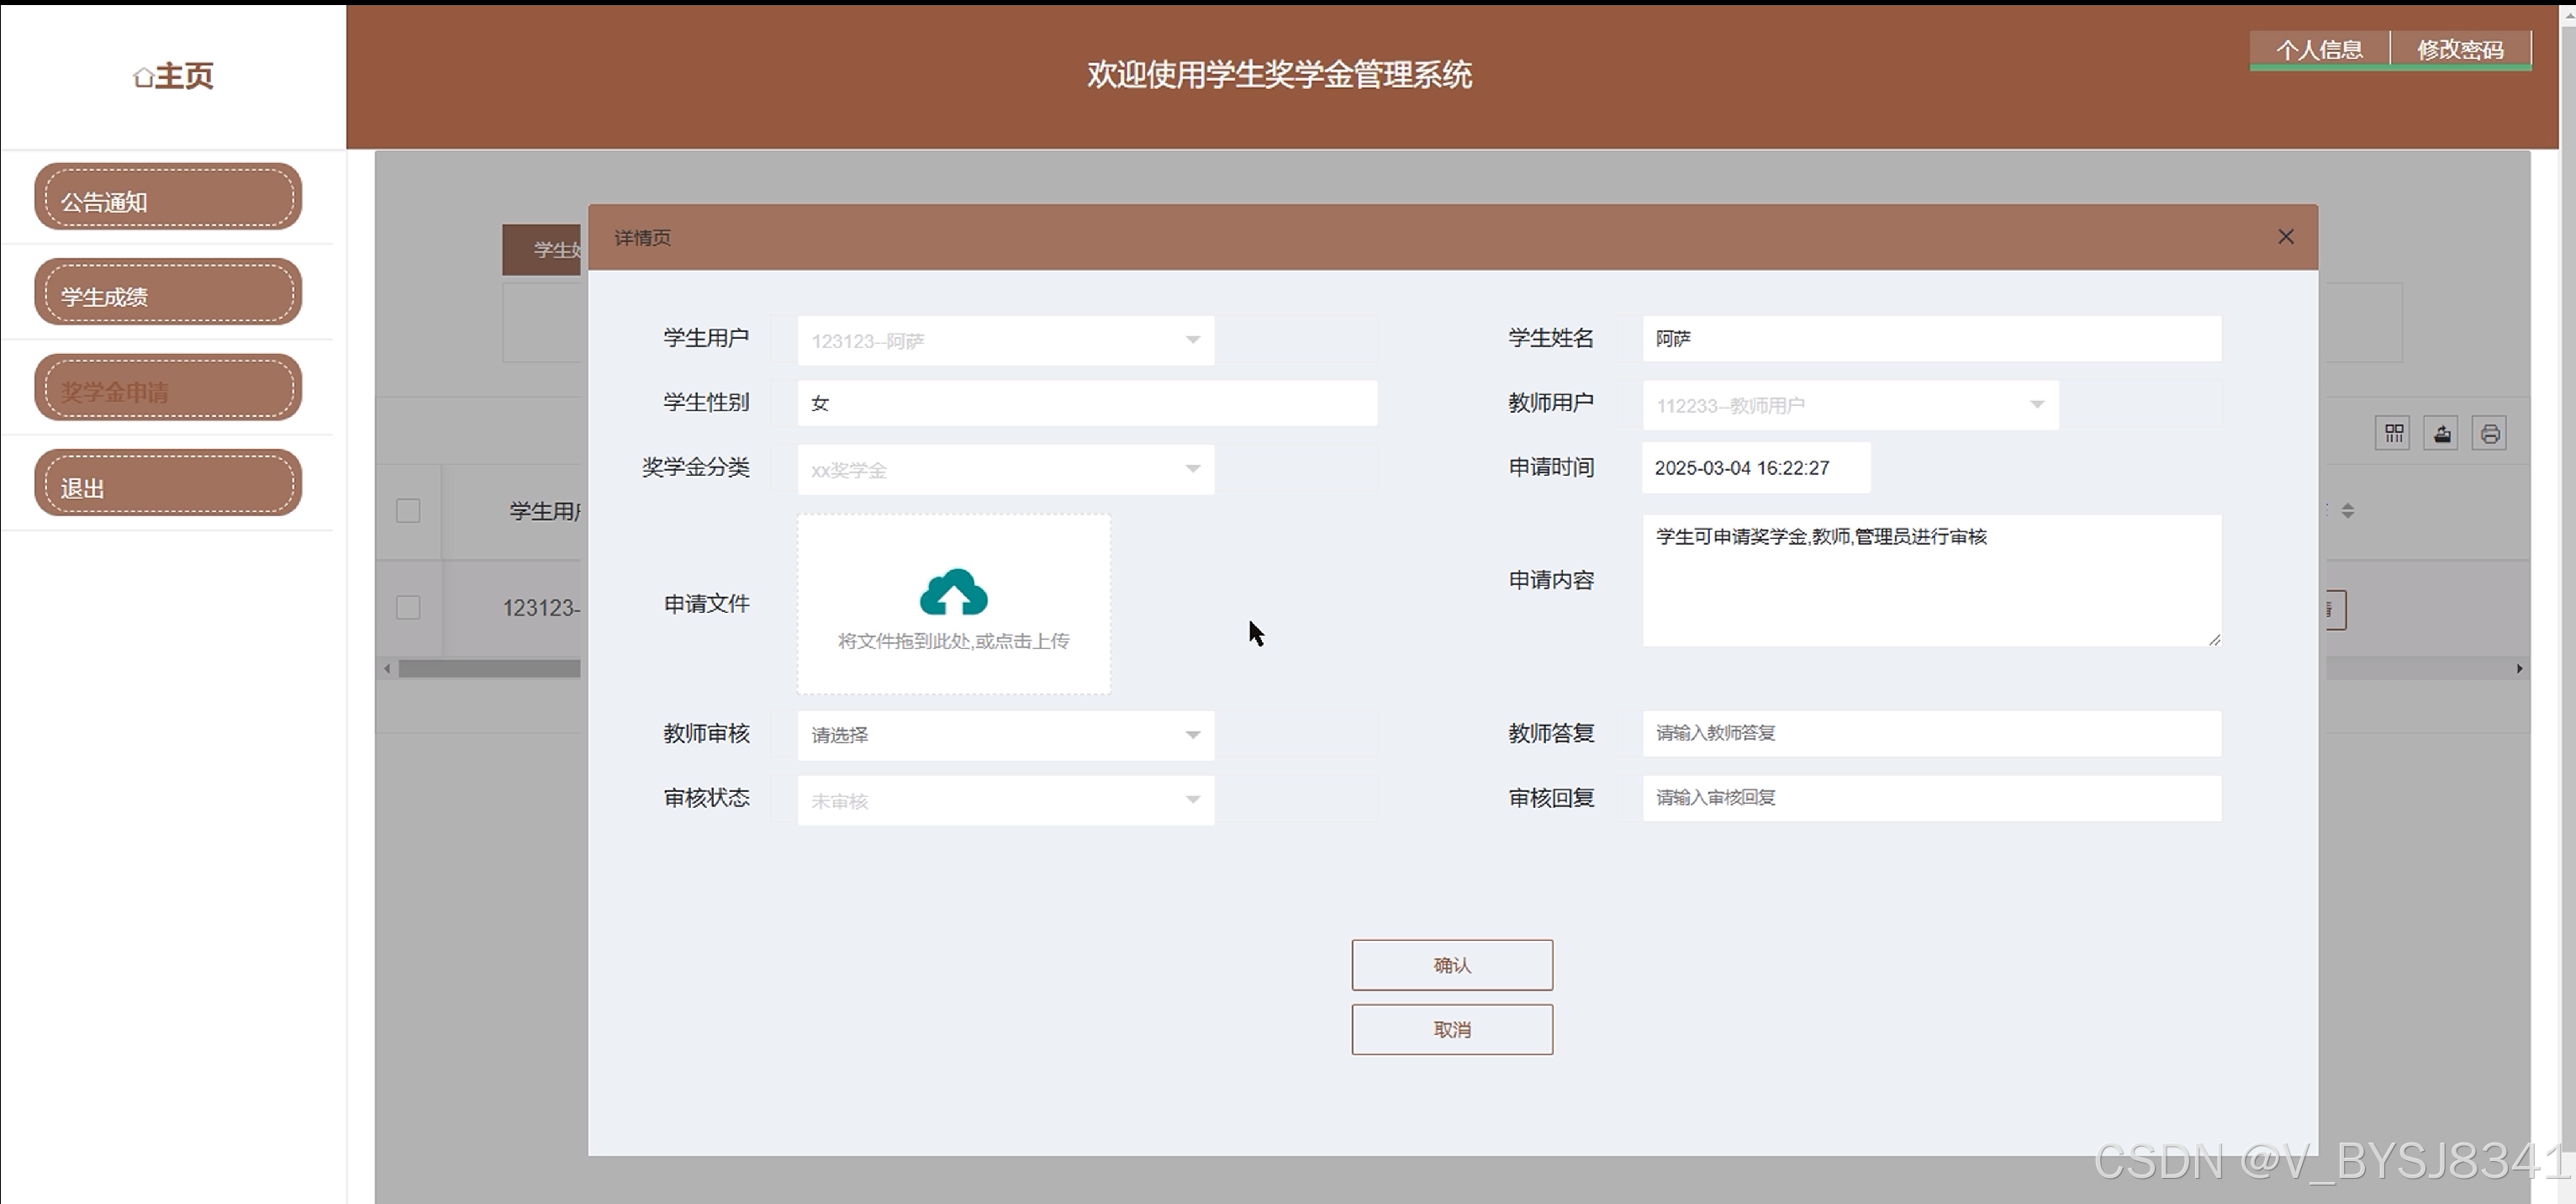
Task: Click the 取消 button
Action: (x=1452, y=1029)
